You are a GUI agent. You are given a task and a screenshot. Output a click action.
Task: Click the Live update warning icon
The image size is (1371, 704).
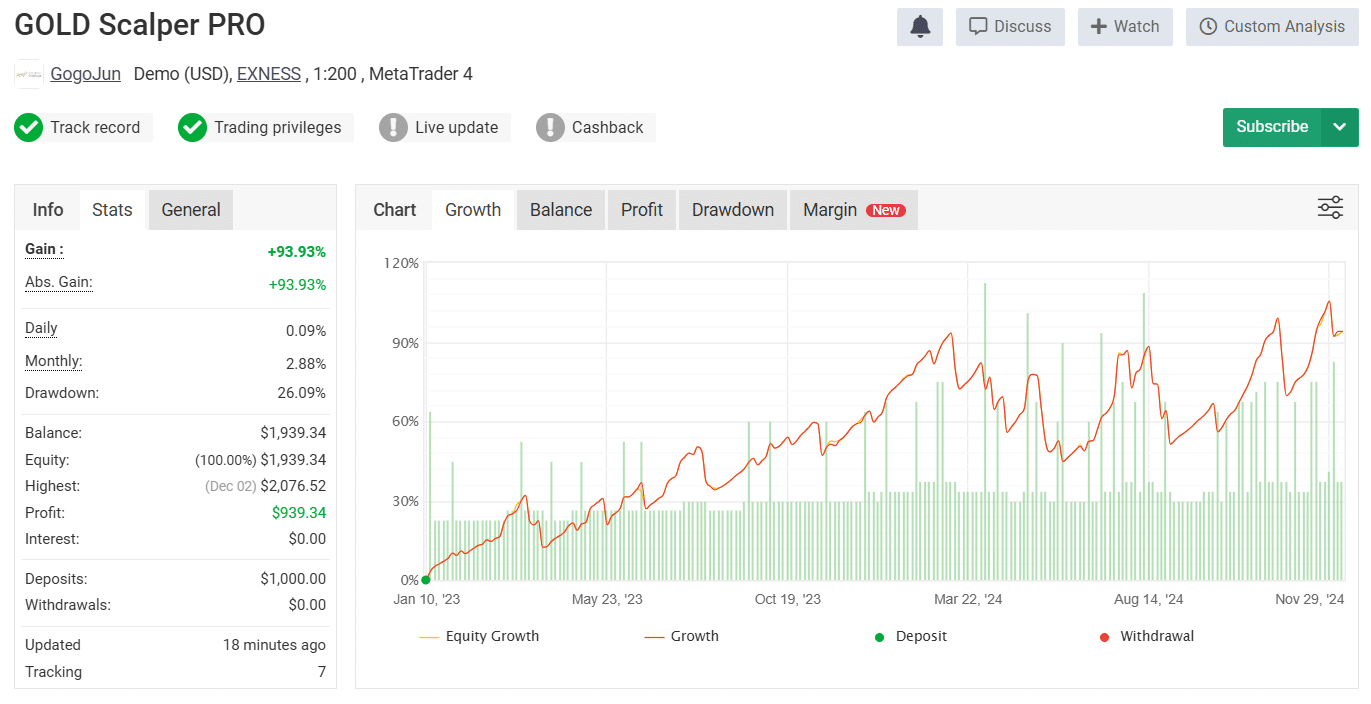click(393, 128)
